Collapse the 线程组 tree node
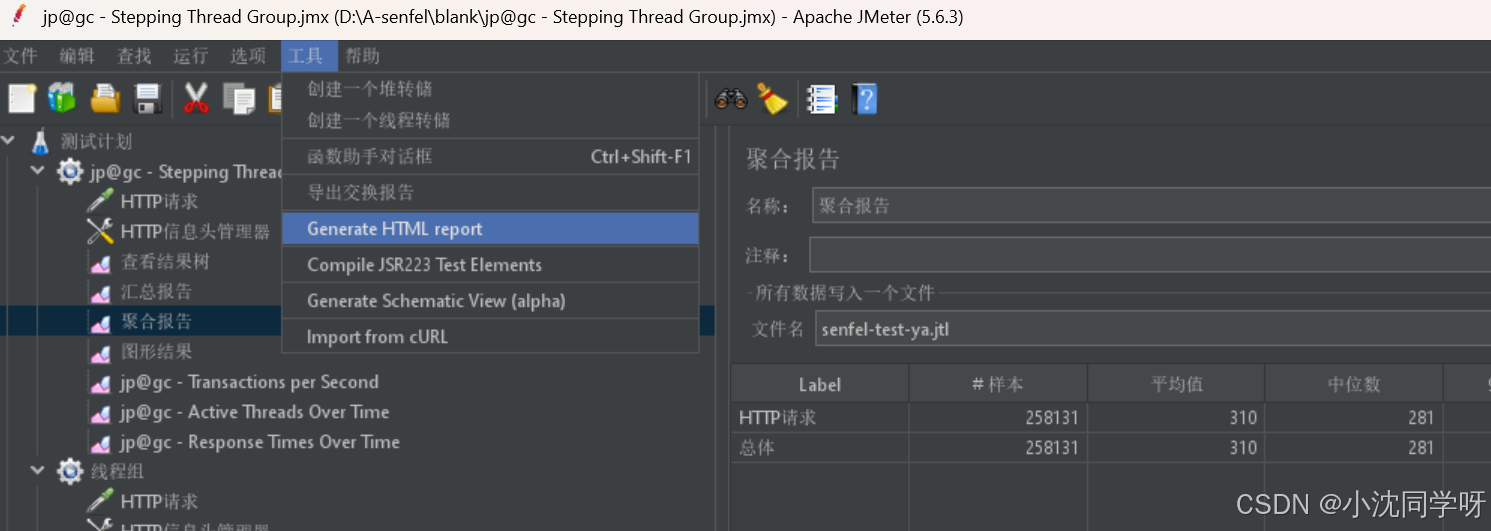 pyautogui.click(x=38, y=471)
